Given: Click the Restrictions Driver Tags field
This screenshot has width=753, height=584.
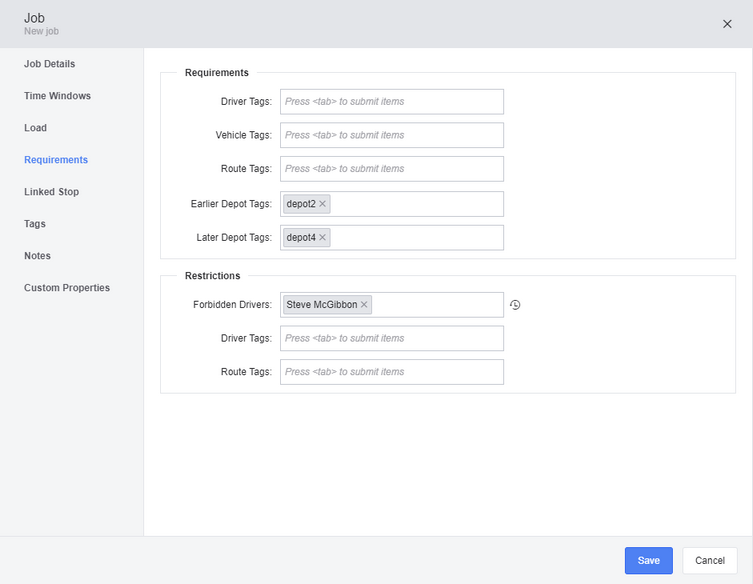Looking at the screenshot, I should point(391,338).
